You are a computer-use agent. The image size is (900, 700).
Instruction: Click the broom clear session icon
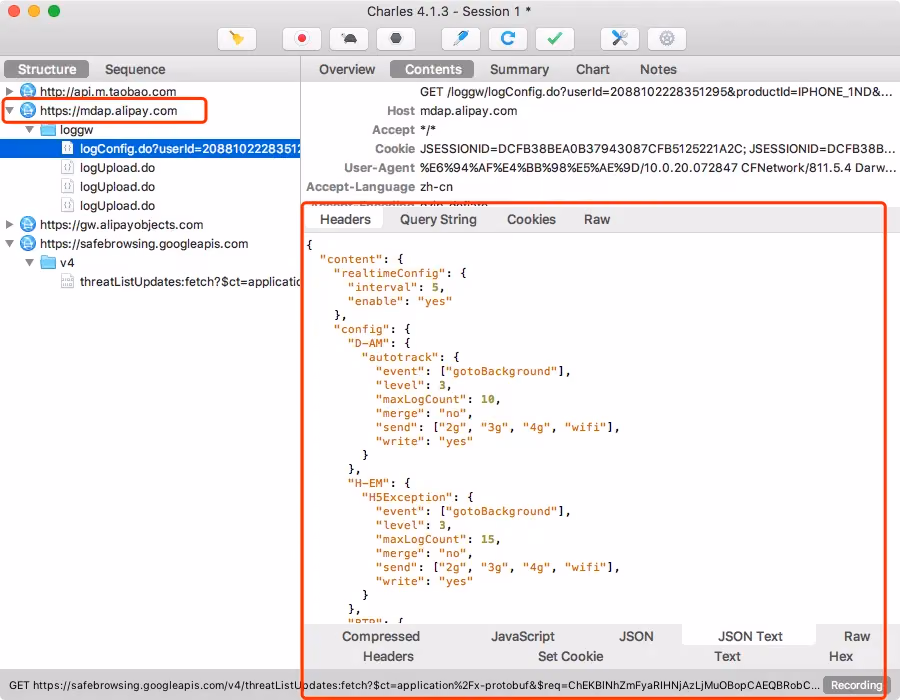pyautogui.click(x=237, y=39)
